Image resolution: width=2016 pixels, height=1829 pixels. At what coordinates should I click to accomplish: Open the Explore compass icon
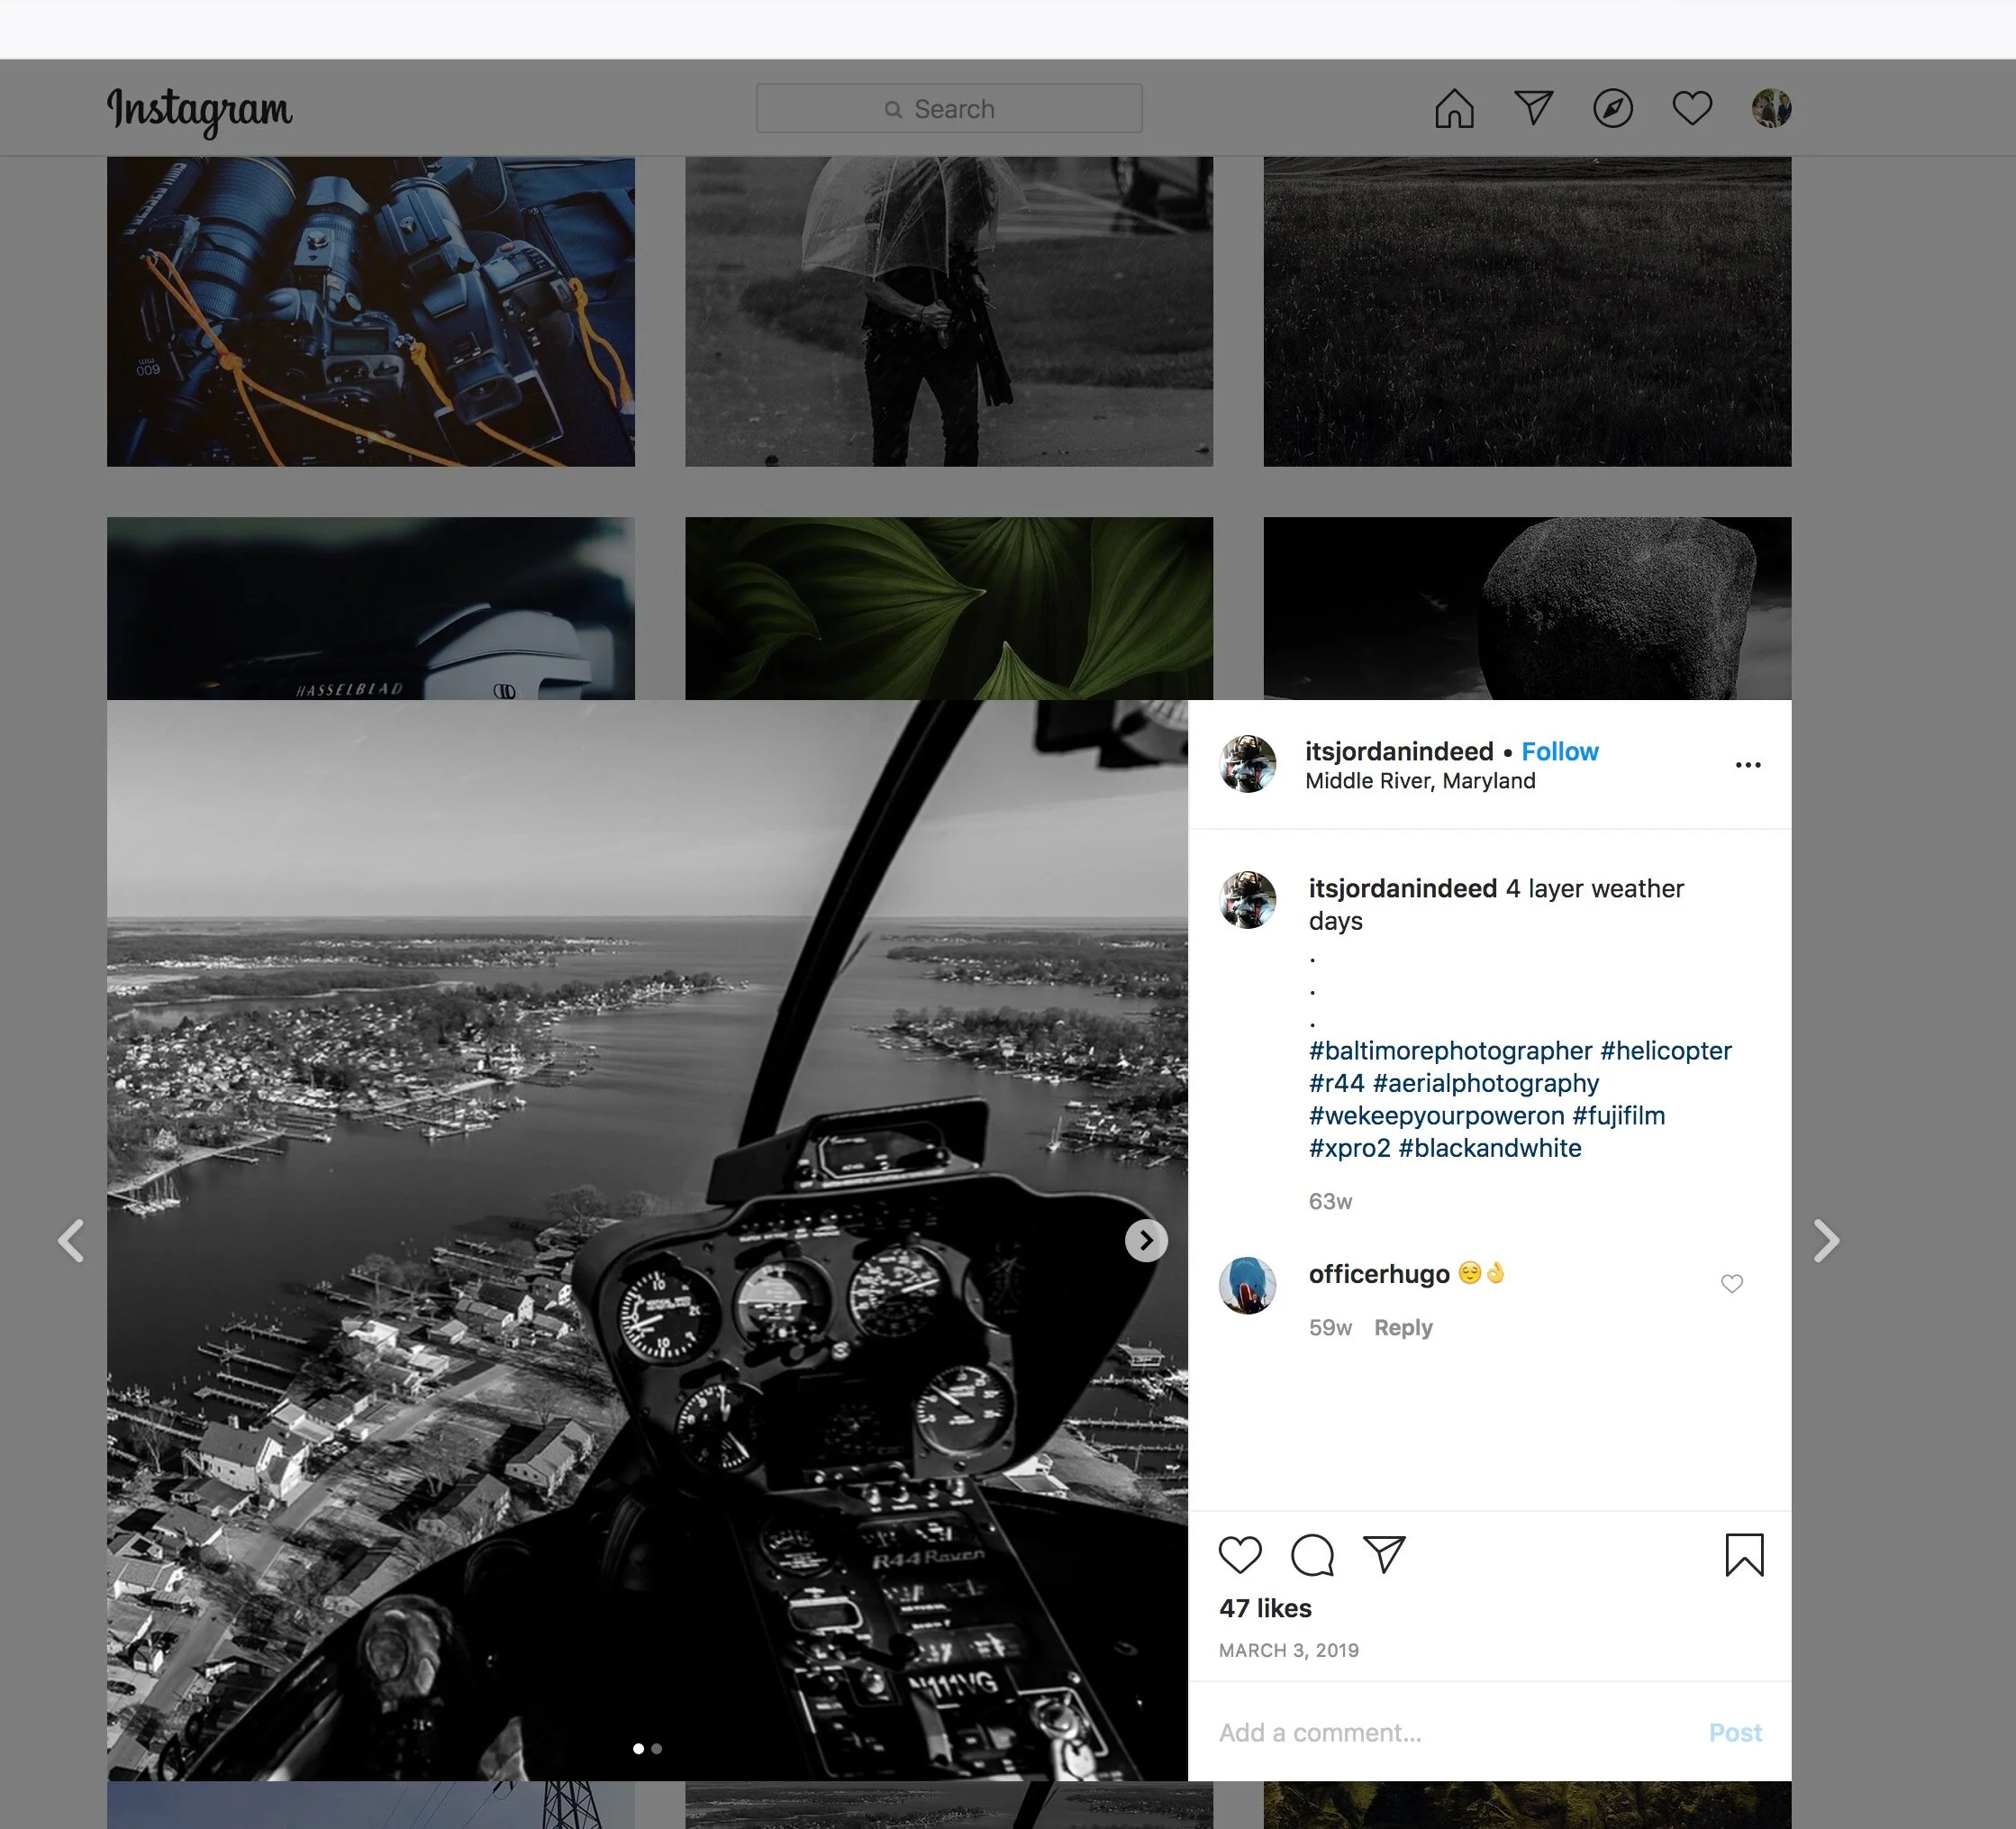coord(1612,108)
